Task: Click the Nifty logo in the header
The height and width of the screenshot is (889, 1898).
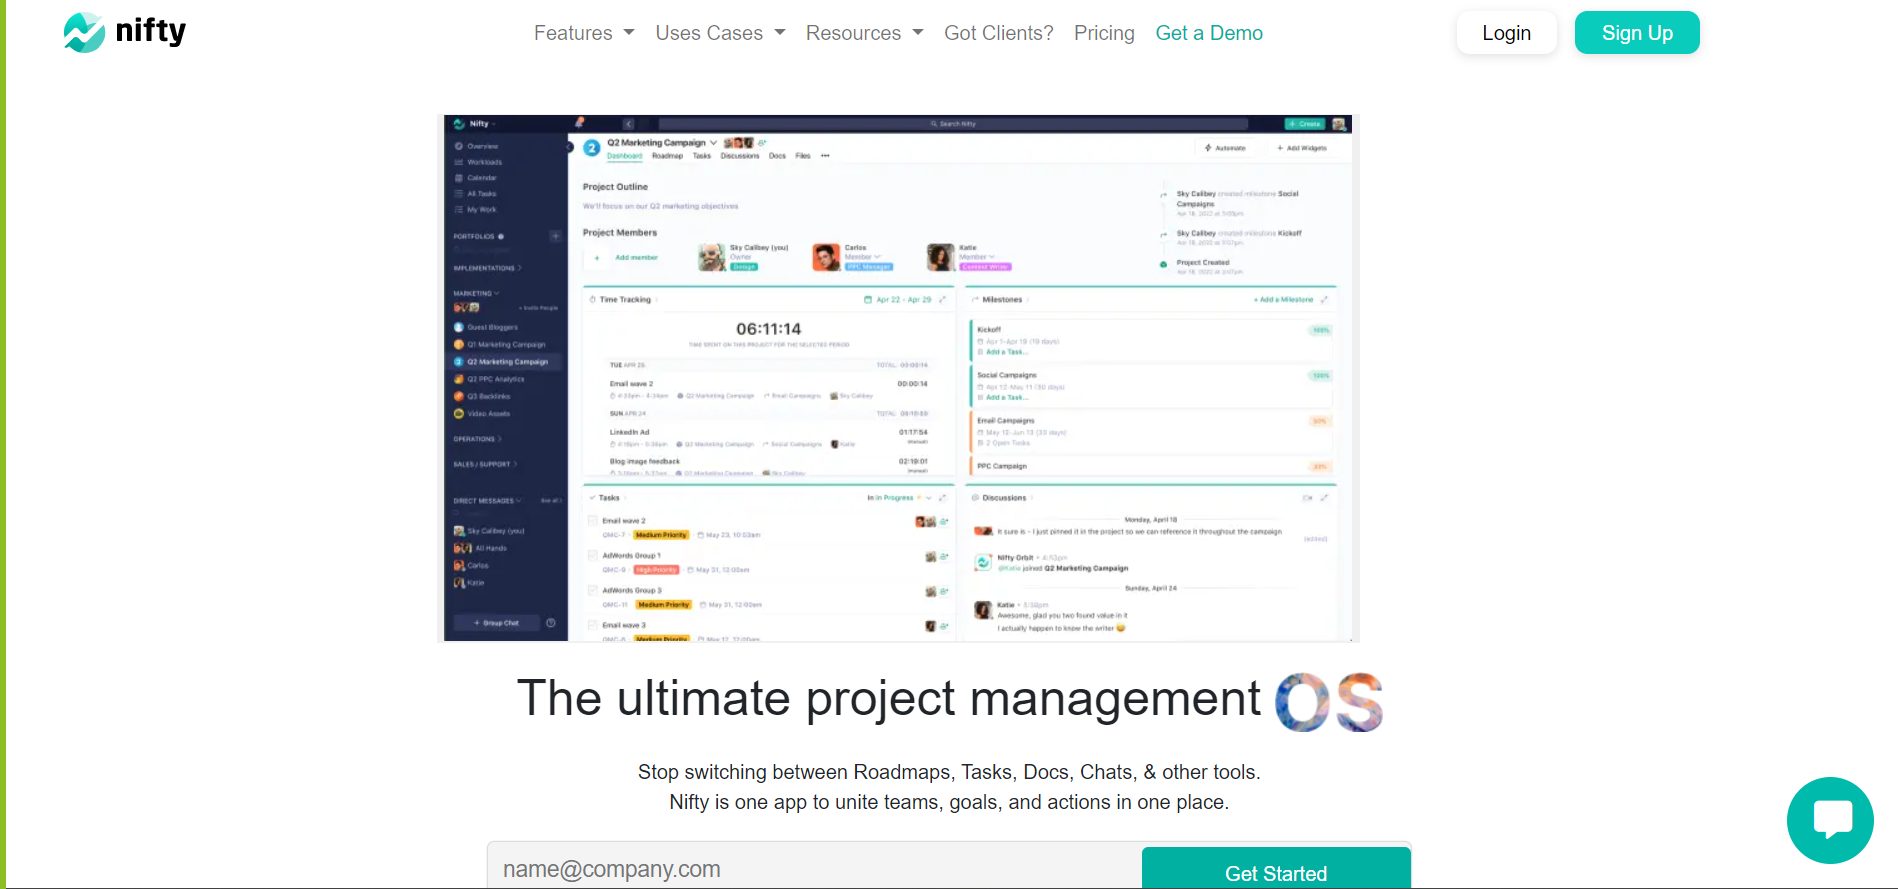Action: tap(125, 32)
